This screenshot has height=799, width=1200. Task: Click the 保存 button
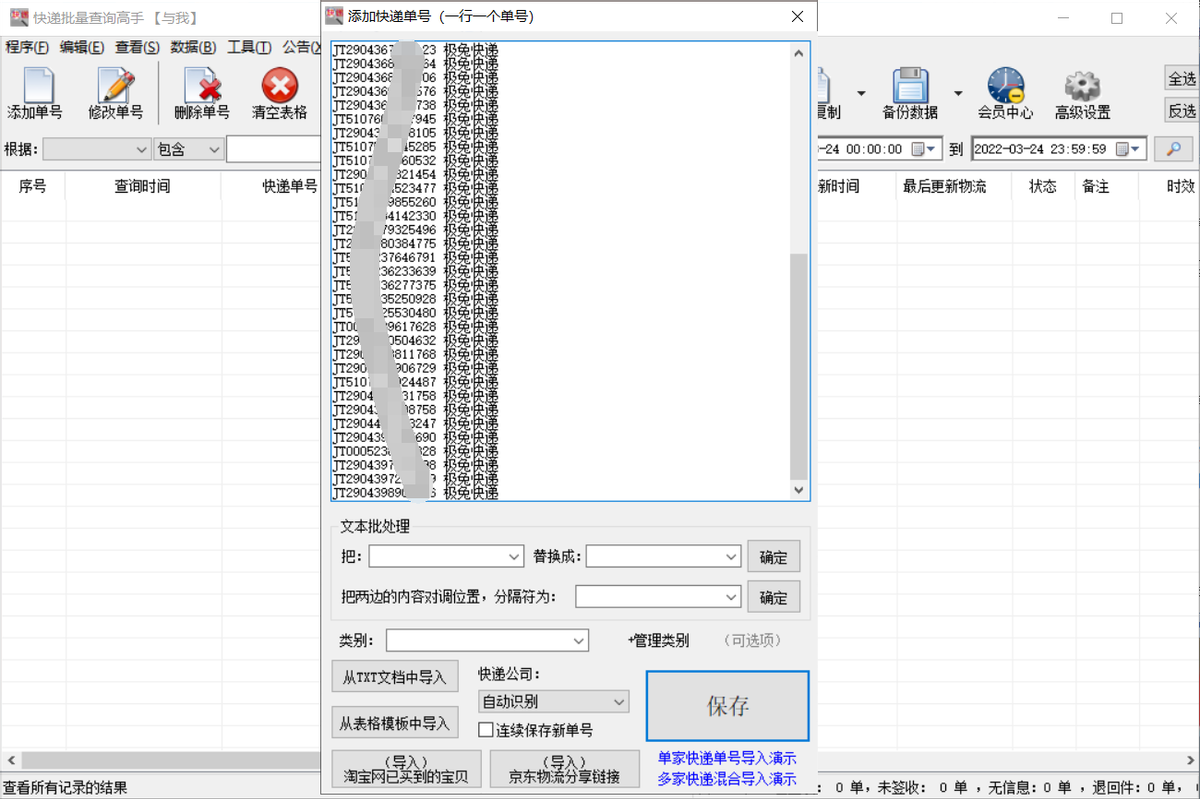pyautogui.click(x=727, y=706)
